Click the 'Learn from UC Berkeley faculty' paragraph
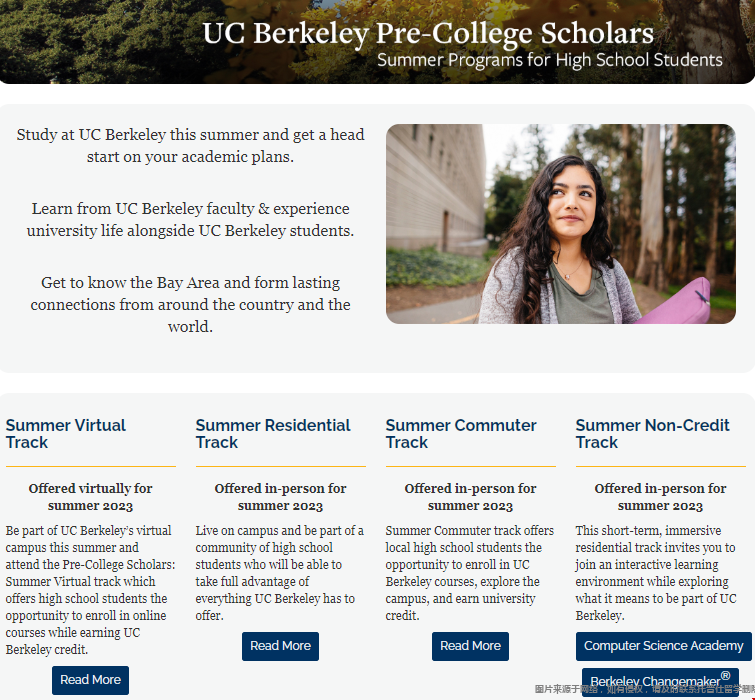The width and height of the screenshot is (755, 700). pyautogui.click(x=190, y=220)
